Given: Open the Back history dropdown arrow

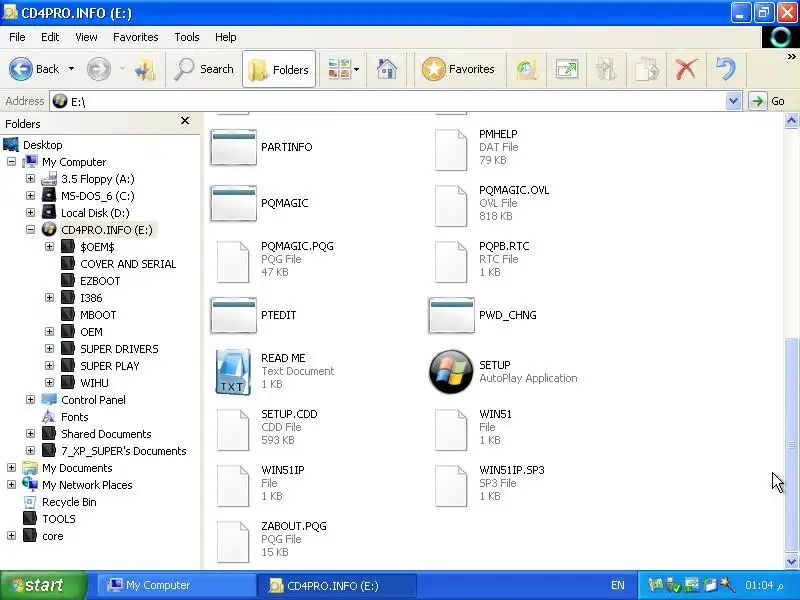Looking at the screenshot, I should click(71, 69).
